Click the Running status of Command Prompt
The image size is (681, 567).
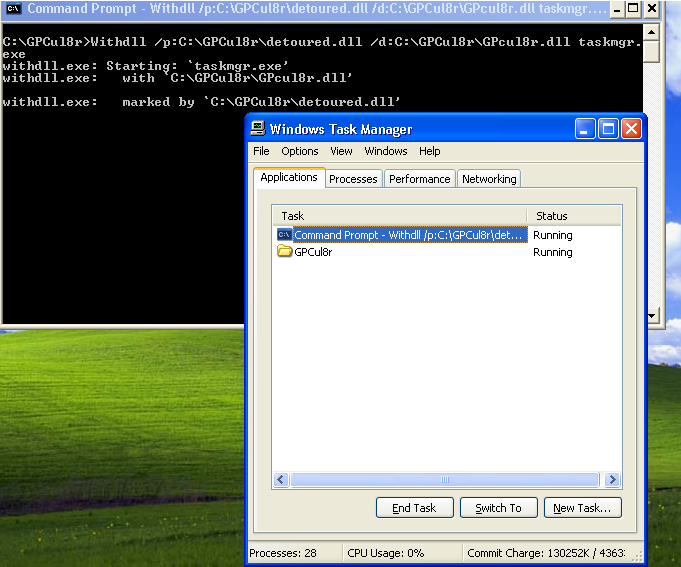coord(552,235)
